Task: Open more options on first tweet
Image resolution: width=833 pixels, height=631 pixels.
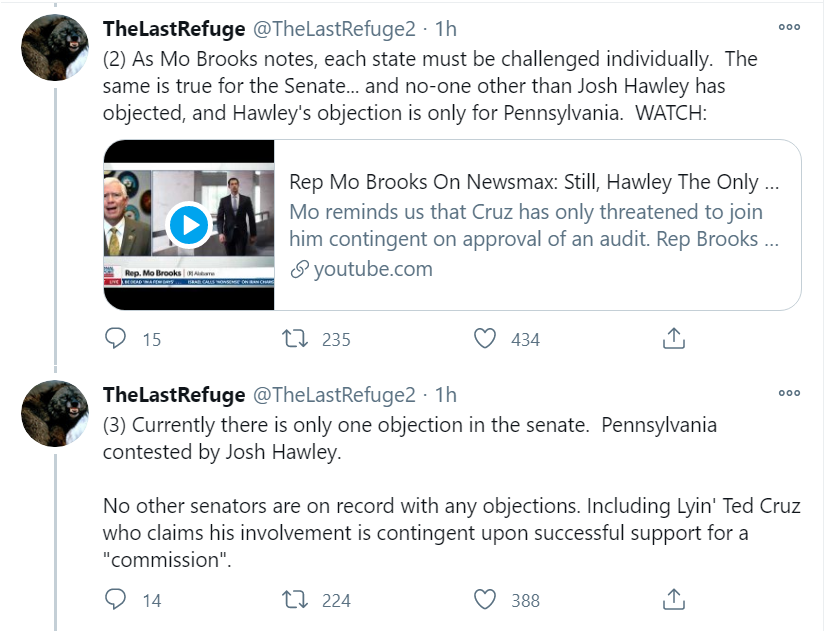Action: click(789, 27)
